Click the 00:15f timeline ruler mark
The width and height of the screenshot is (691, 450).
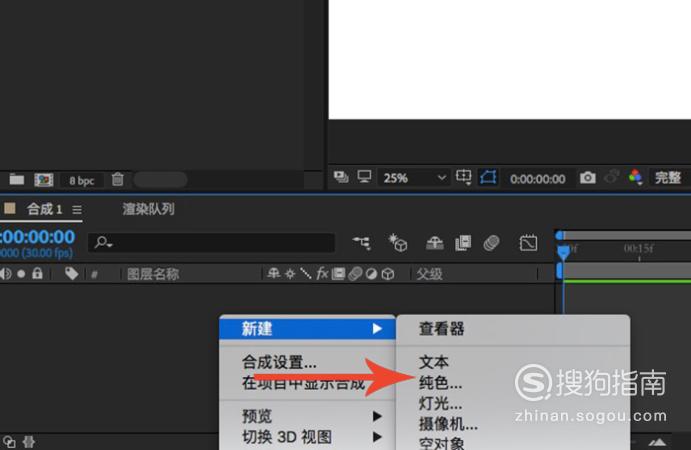coord(639,249)
